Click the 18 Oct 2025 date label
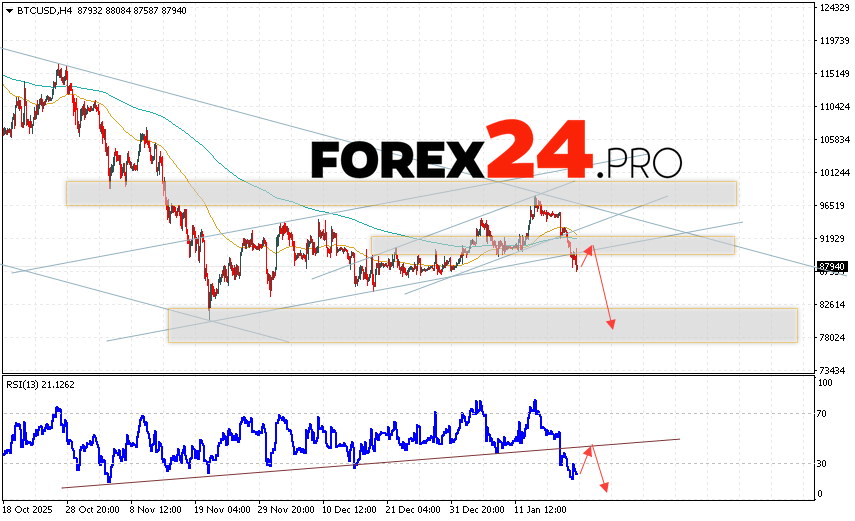 click(x=28, y=509)
